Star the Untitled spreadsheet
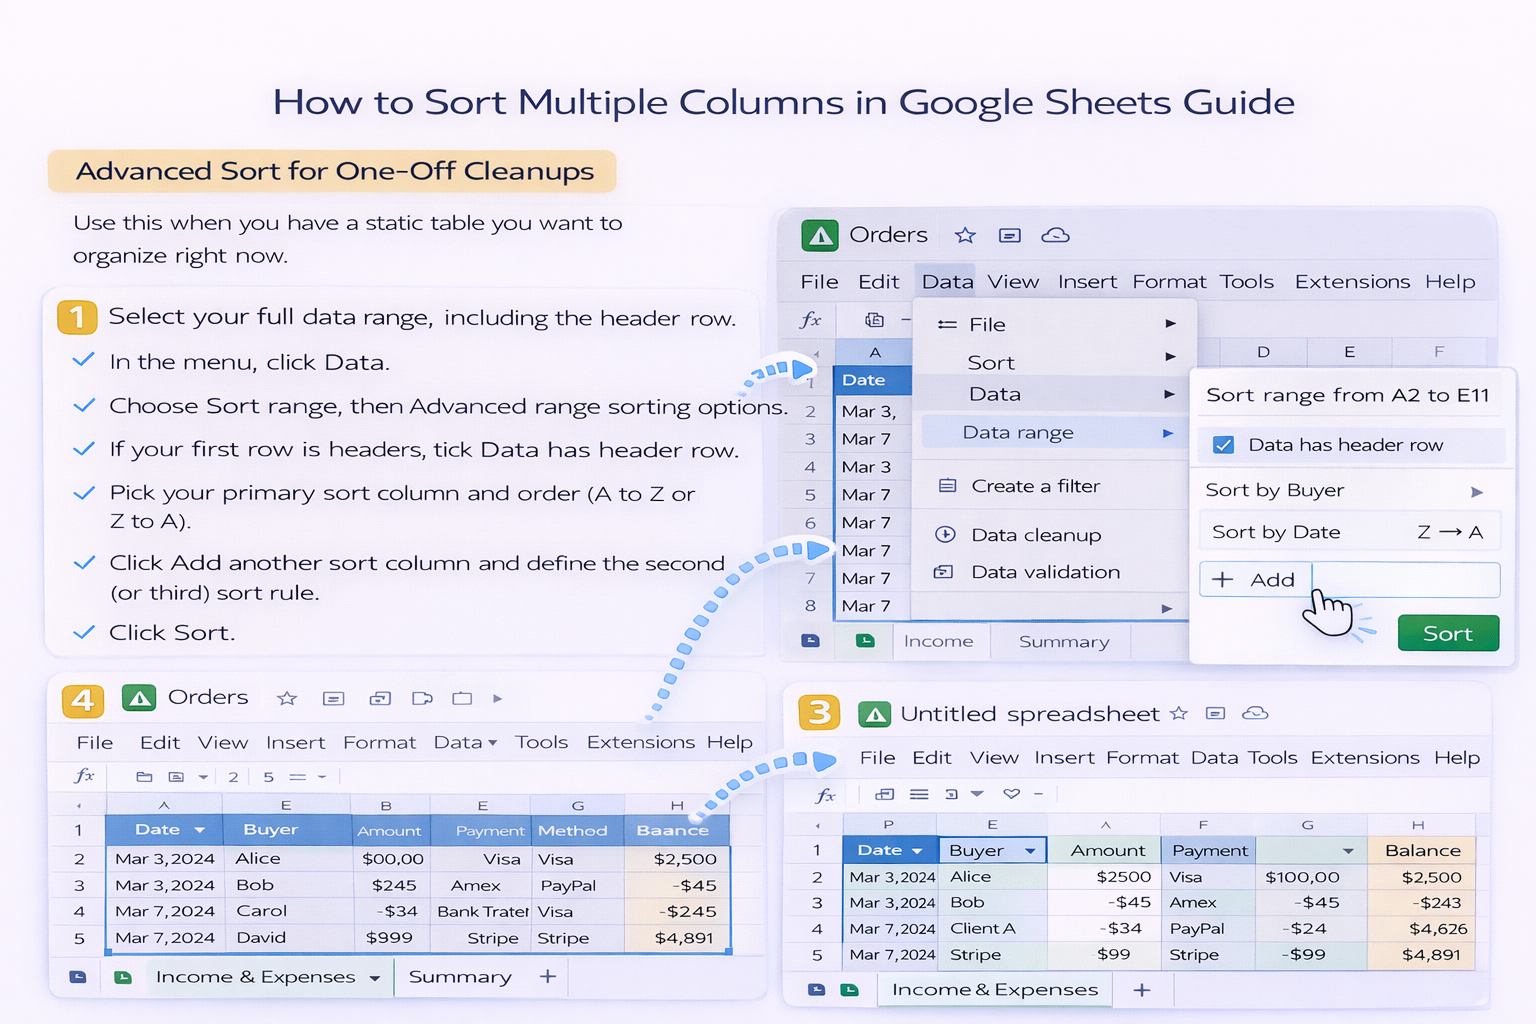 [x=1179, y=713]
